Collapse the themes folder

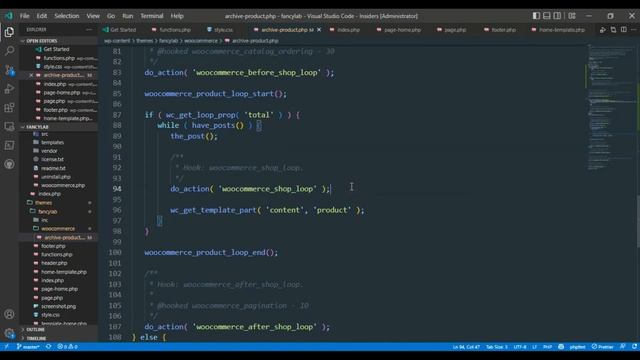[x=43, y=203]
